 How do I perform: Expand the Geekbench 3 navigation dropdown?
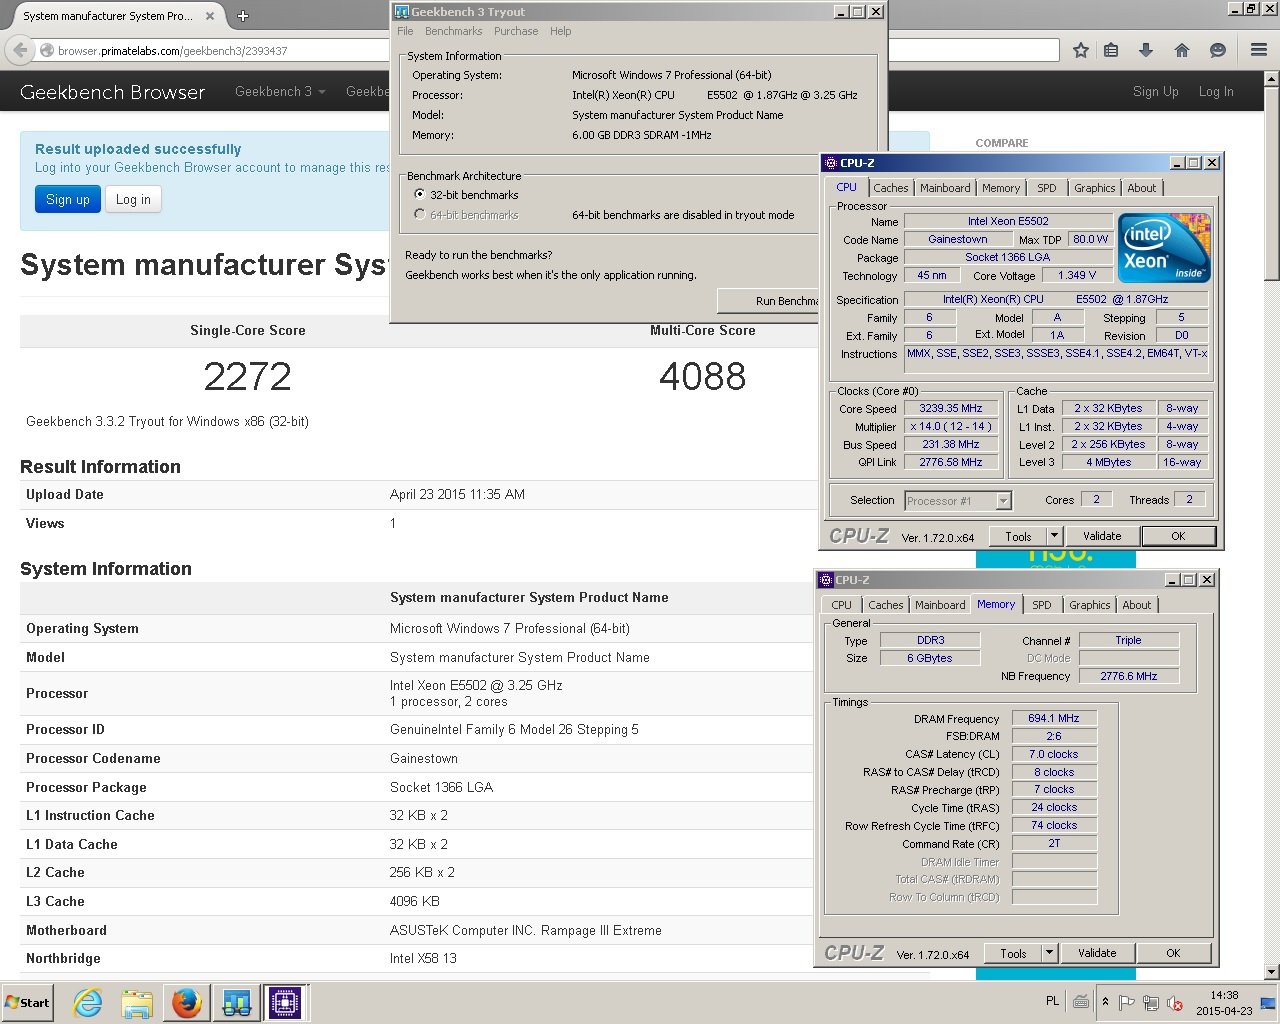[280, 91]
